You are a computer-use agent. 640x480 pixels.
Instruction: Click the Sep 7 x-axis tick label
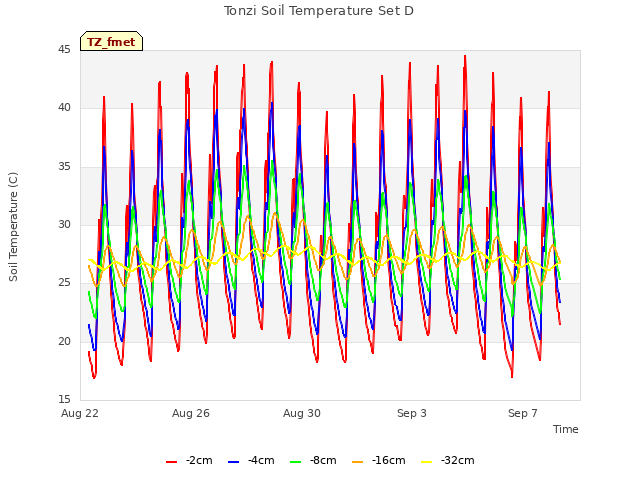(x=523, y=413)
